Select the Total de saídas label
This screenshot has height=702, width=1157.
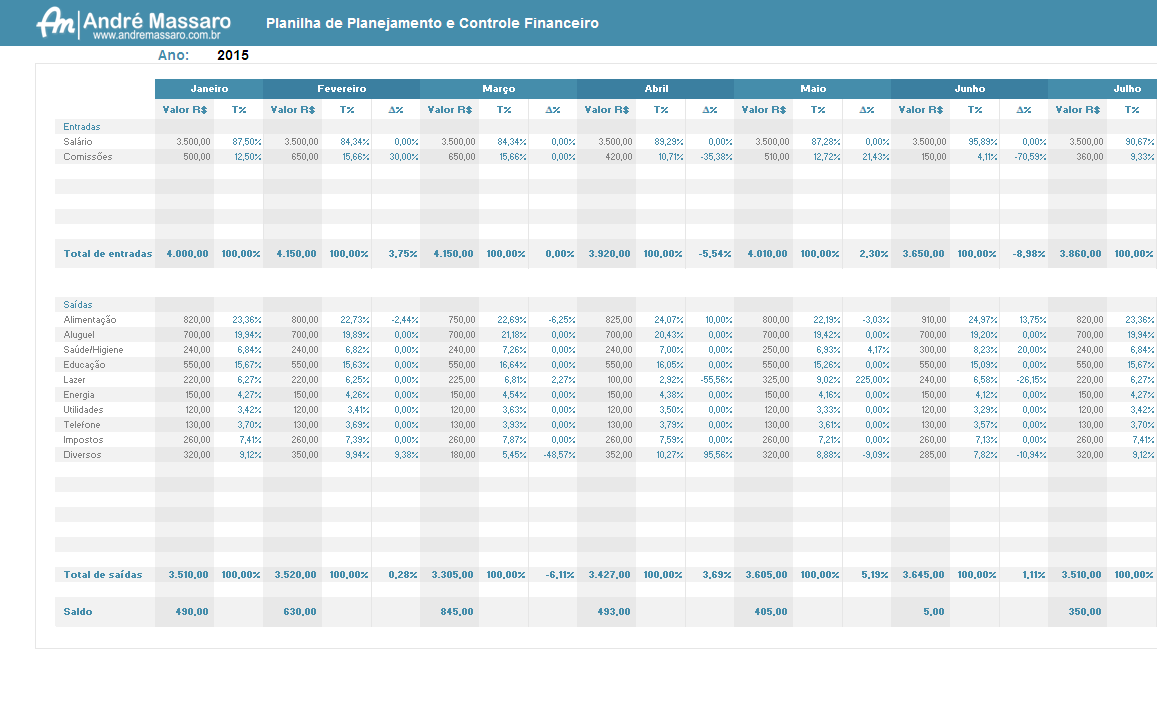(103, 574)
